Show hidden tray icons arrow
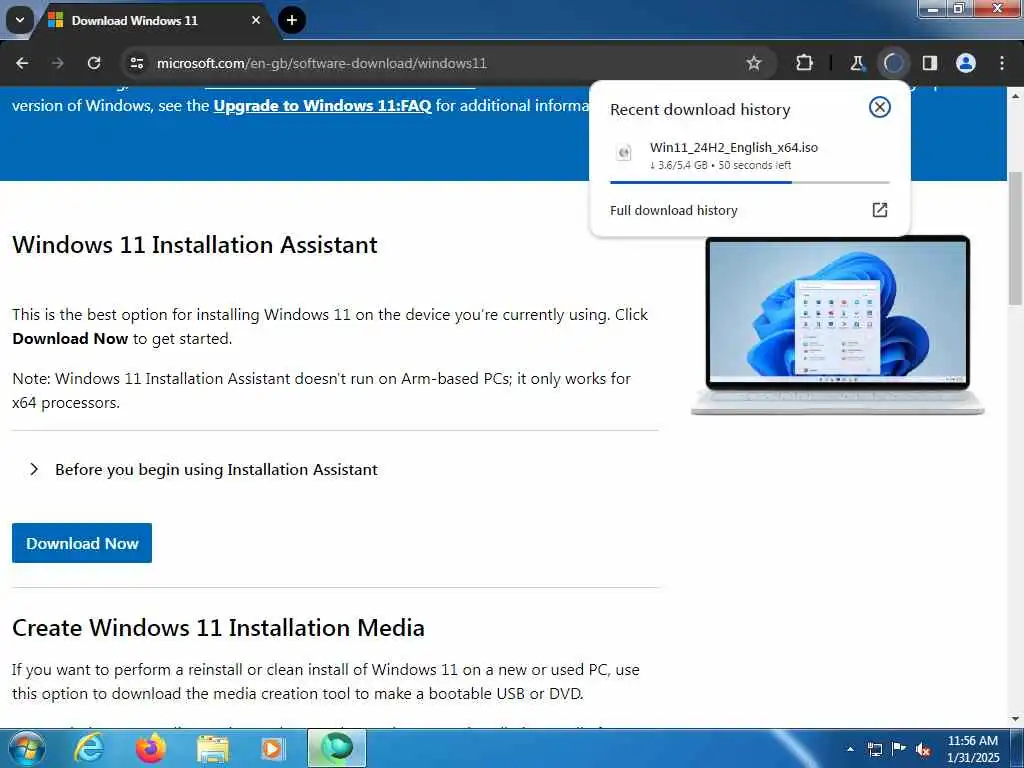 (x=850, y=749)
